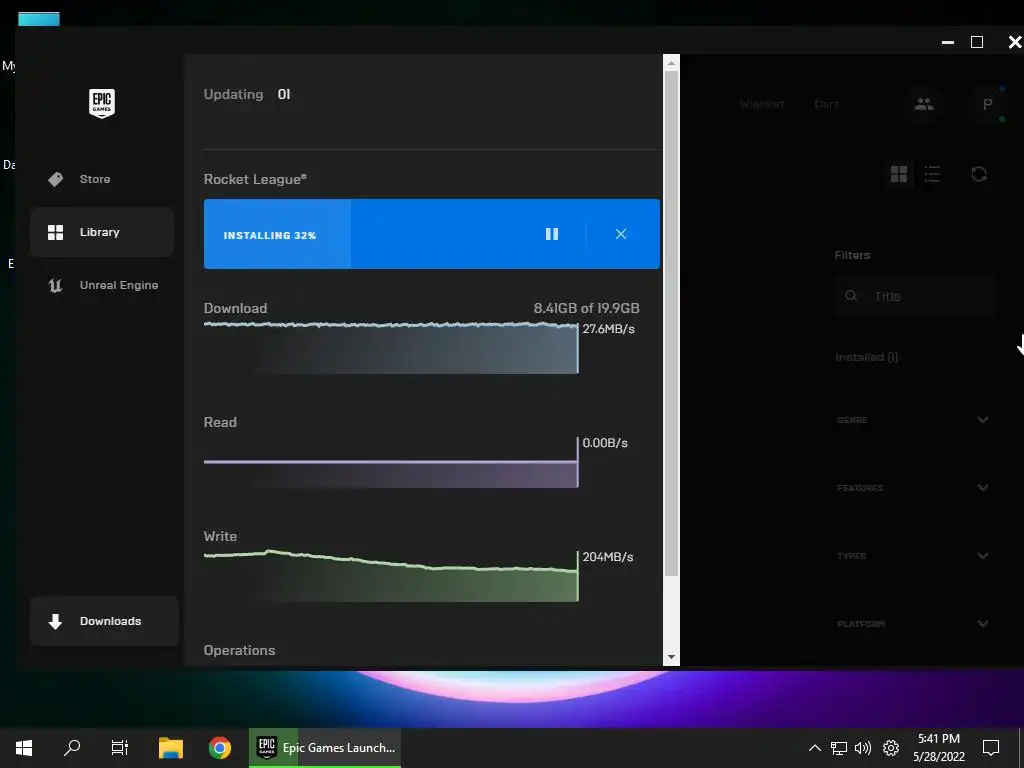Image resolution: width=1024 pixels, height=768 pixels.
Task: Expand the Genre filter
Action: click(x=913, y=419)
